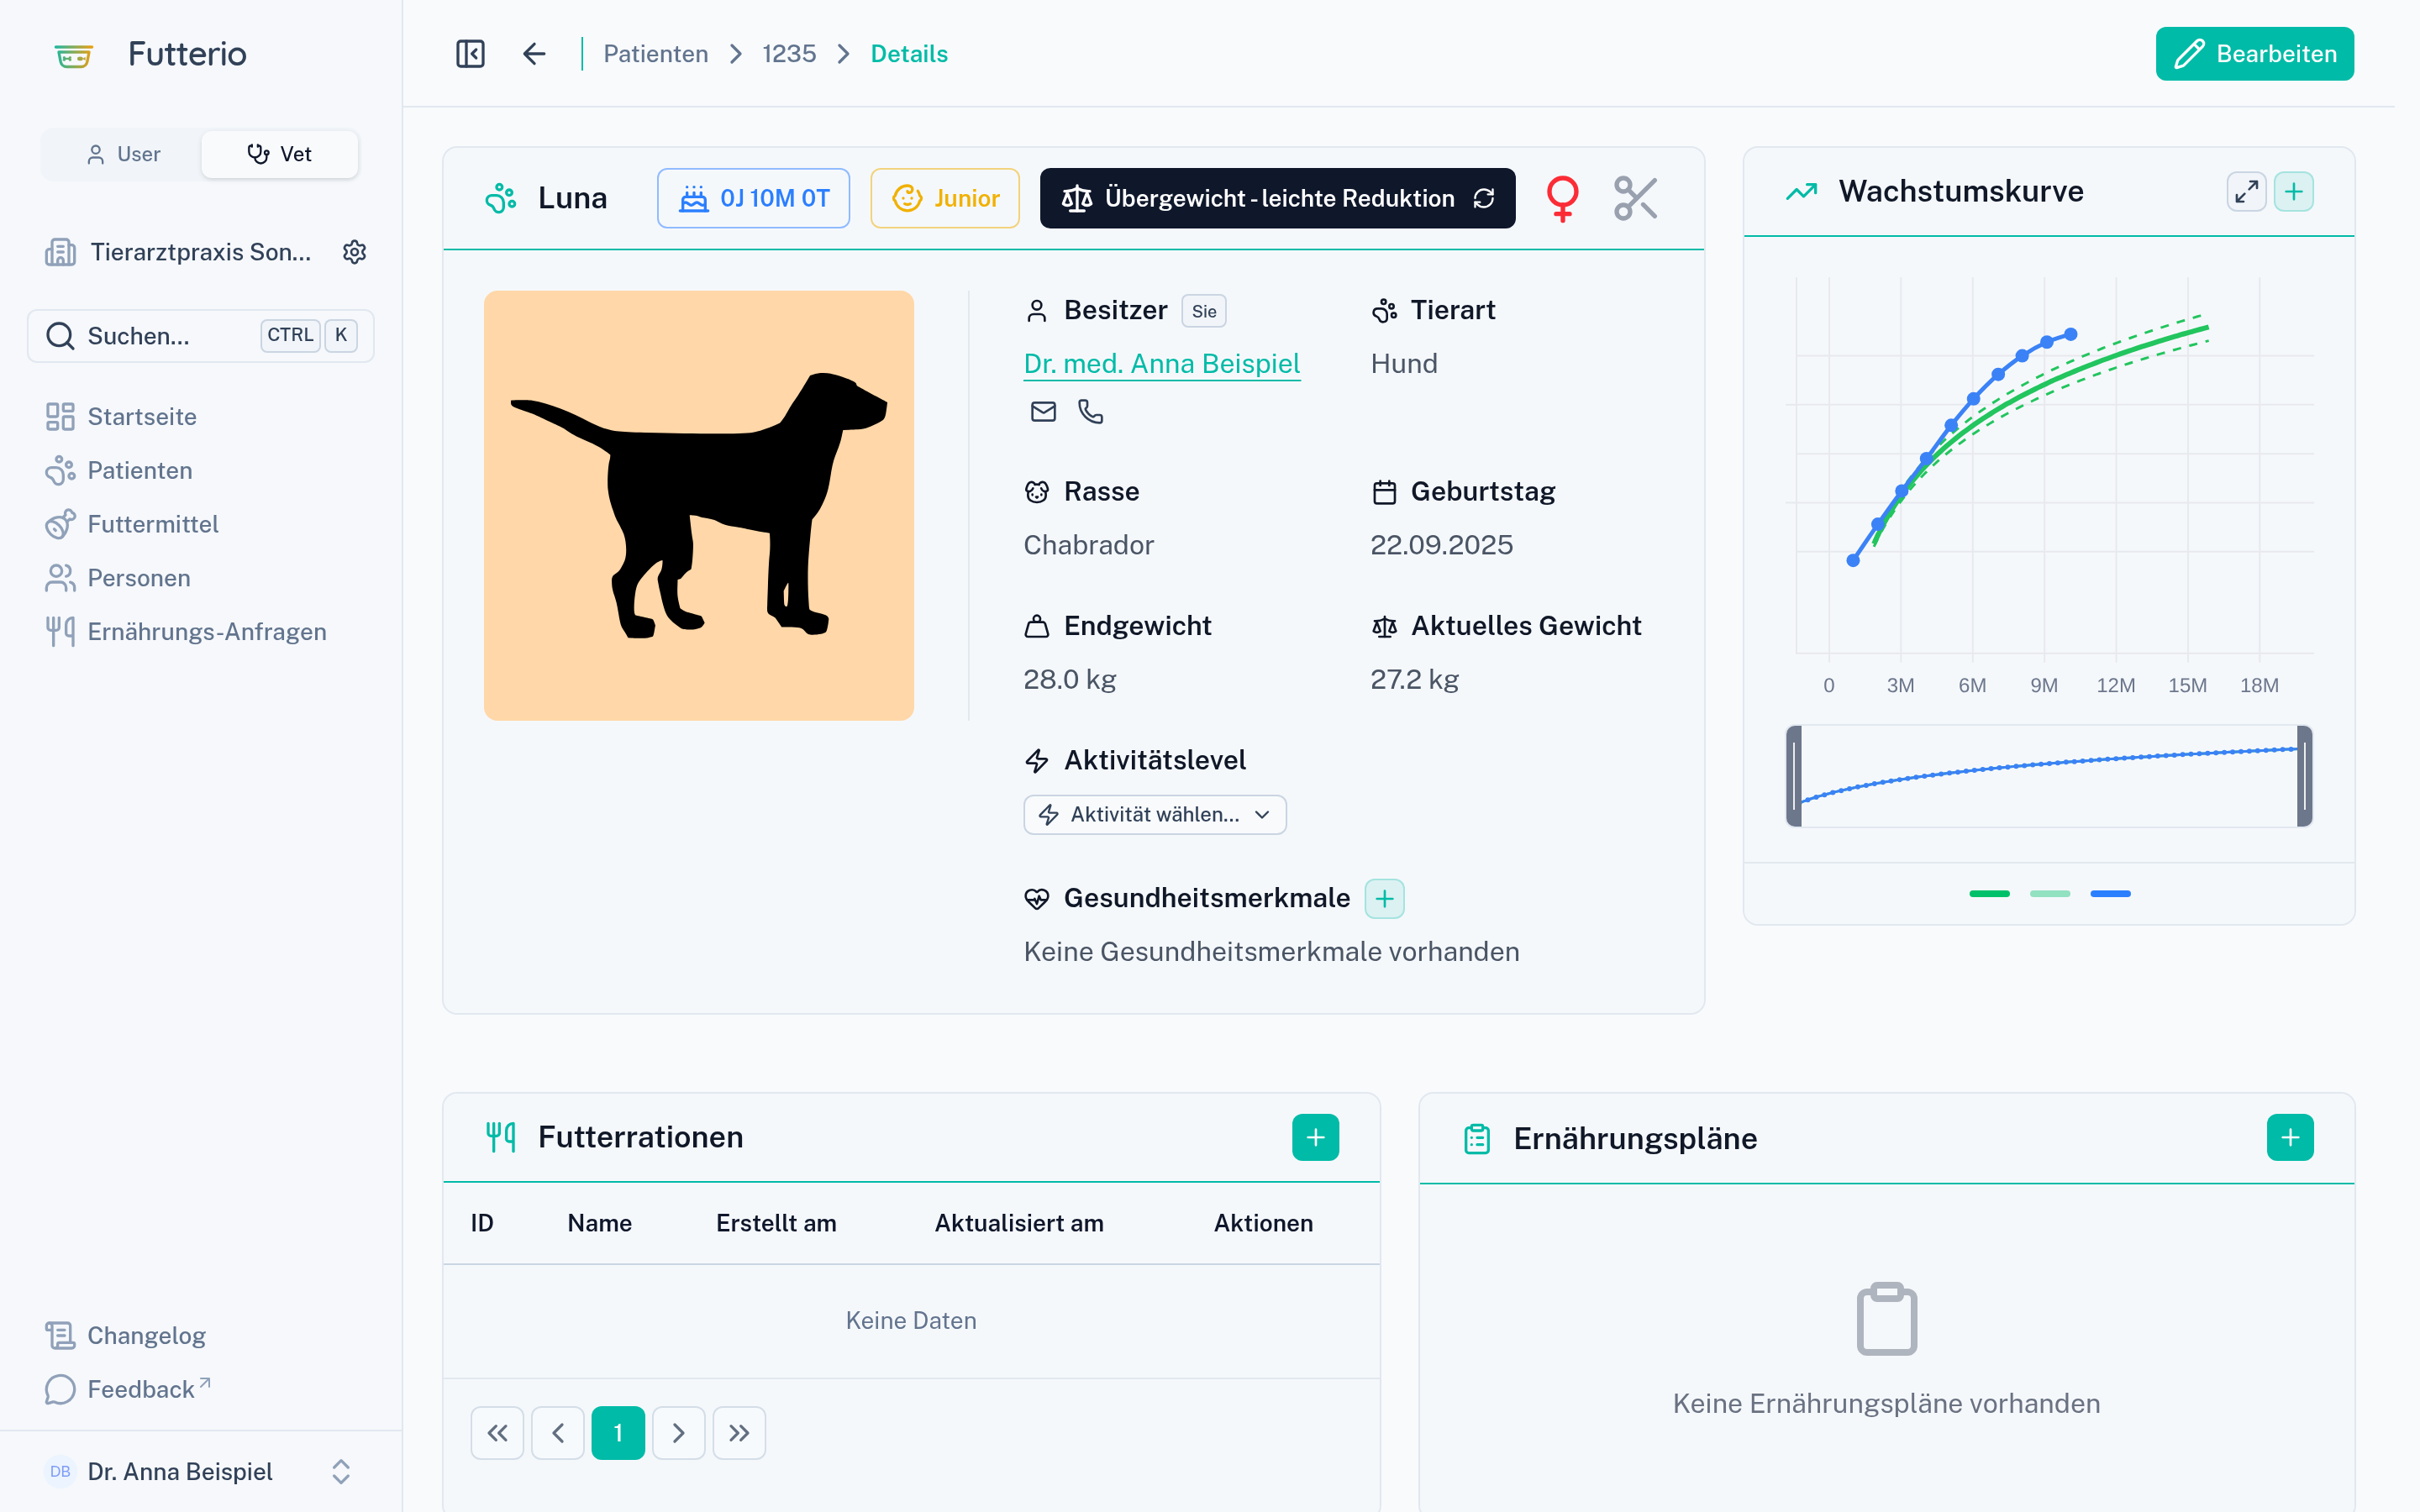
Task: Click the Aktualisiert am column header
Action: (x=1019, y=1223)
